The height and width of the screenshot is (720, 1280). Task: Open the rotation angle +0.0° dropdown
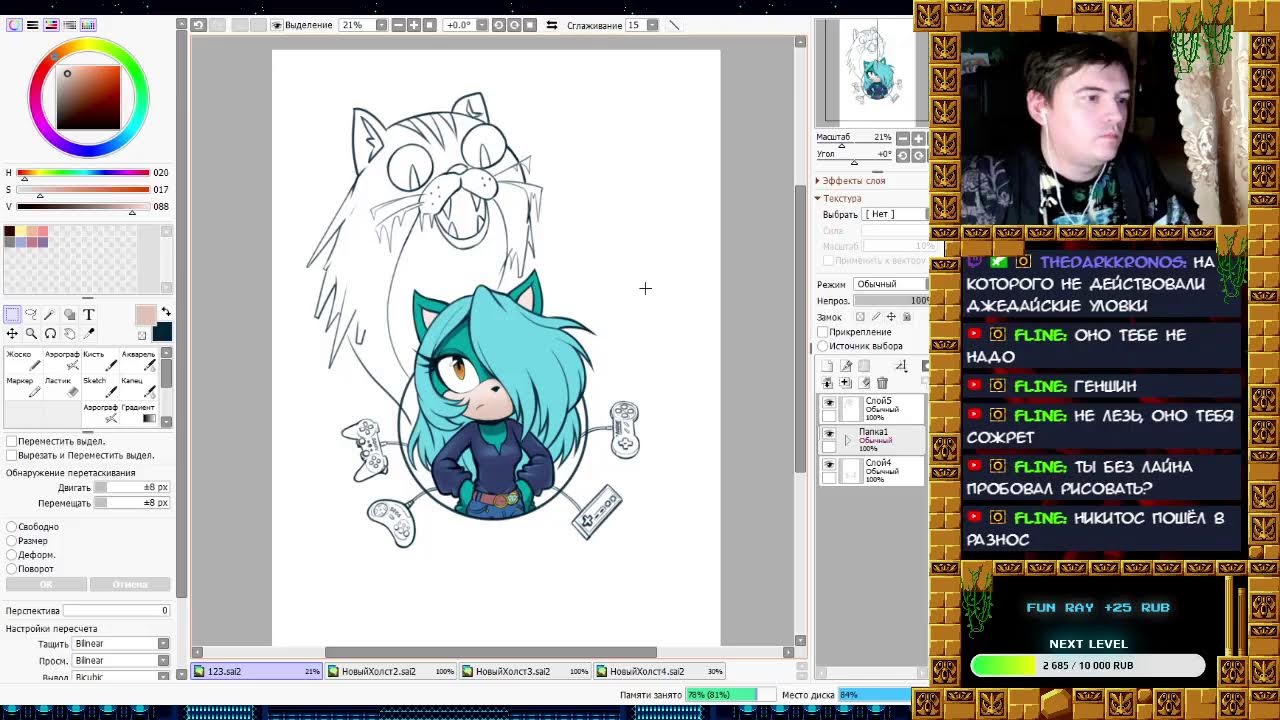click(483, 25)
